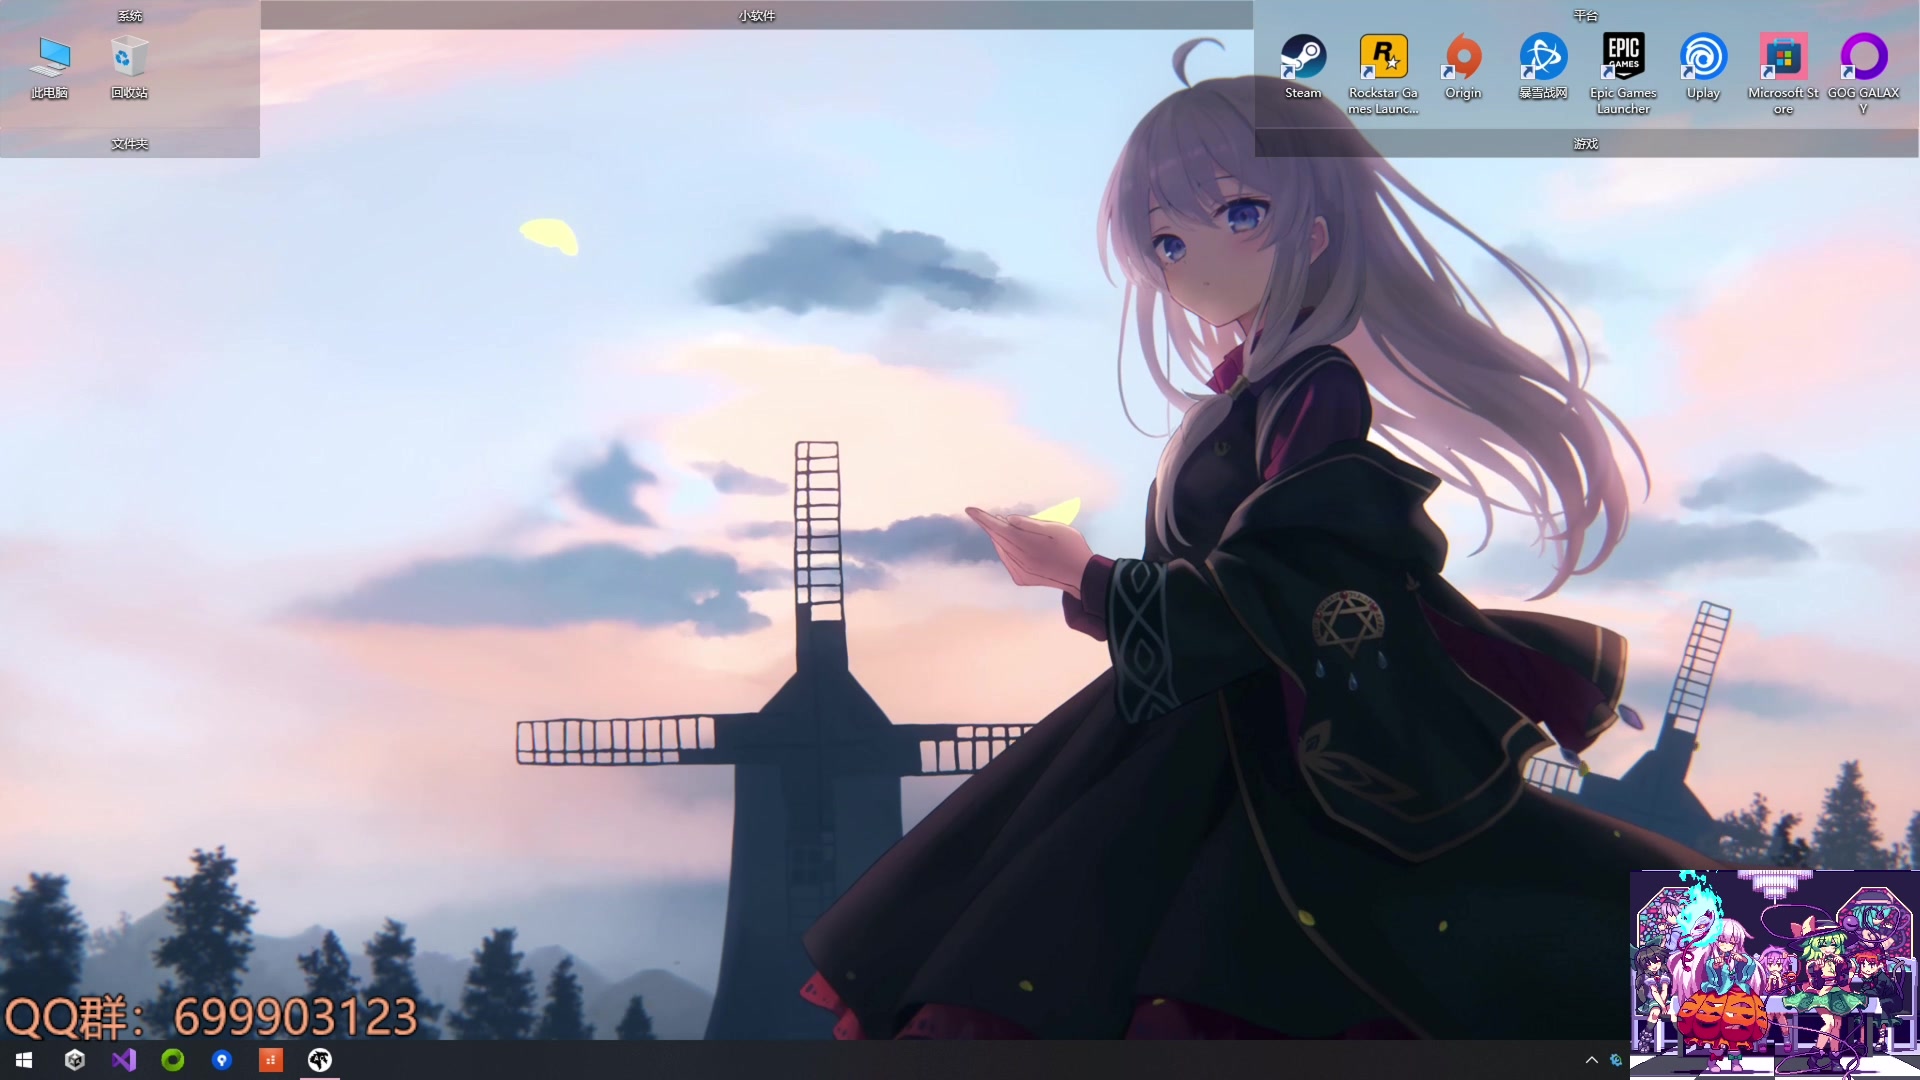Click the green ring taskbar icon
This screenshot has width=1920, height=1080.
pyautogui.click(x=173, y=1060)
